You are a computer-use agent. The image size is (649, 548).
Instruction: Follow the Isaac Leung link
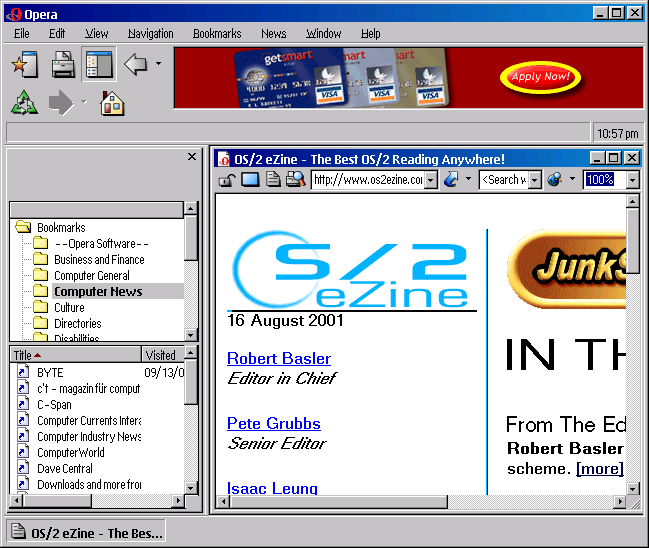(272, 488)
